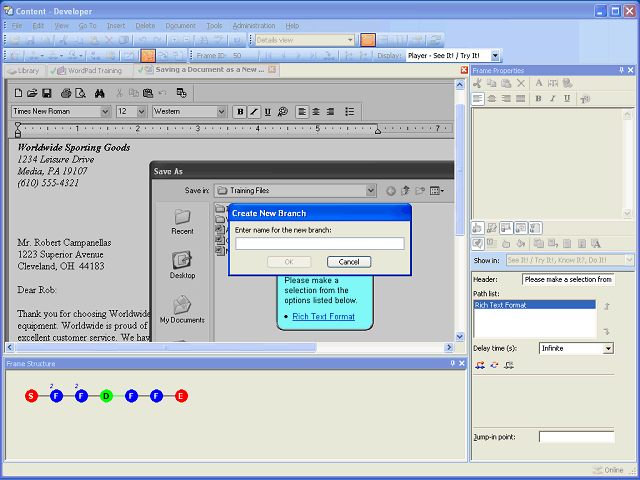640x480 pixels.
Task: Toggle the orange highlighted button beside Details view
Action: (367, 40)
